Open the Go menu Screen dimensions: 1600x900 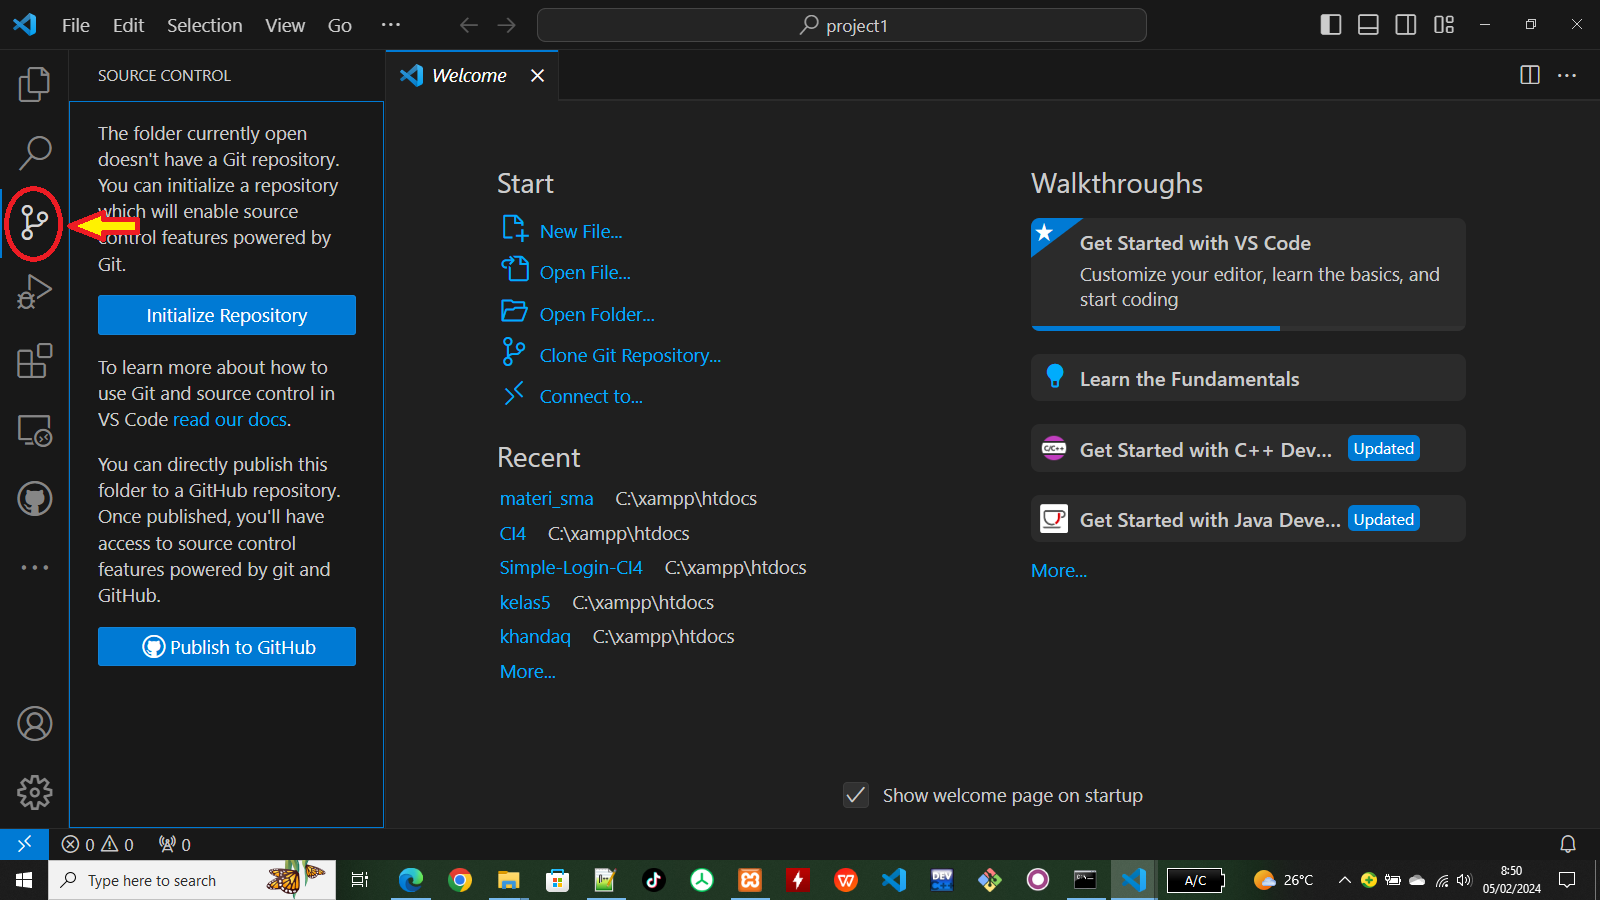coord(340,25)
